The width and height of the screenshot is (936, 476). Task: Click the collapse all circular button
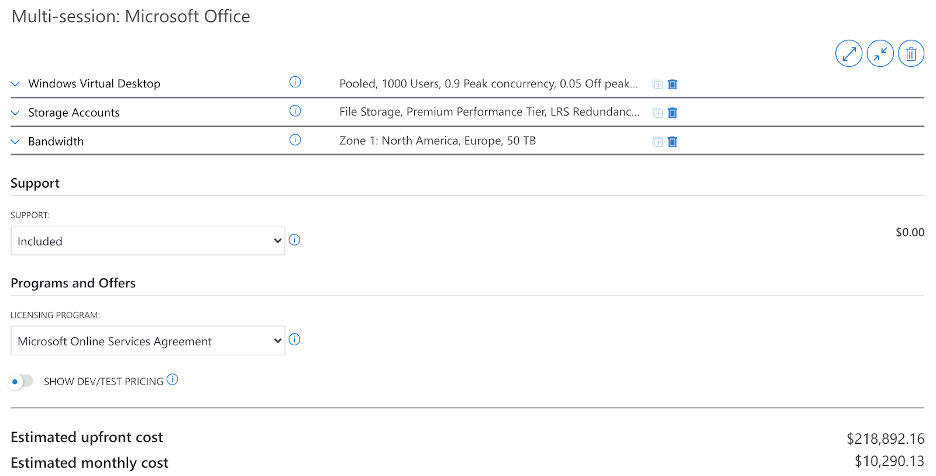[x=880, y=54]
